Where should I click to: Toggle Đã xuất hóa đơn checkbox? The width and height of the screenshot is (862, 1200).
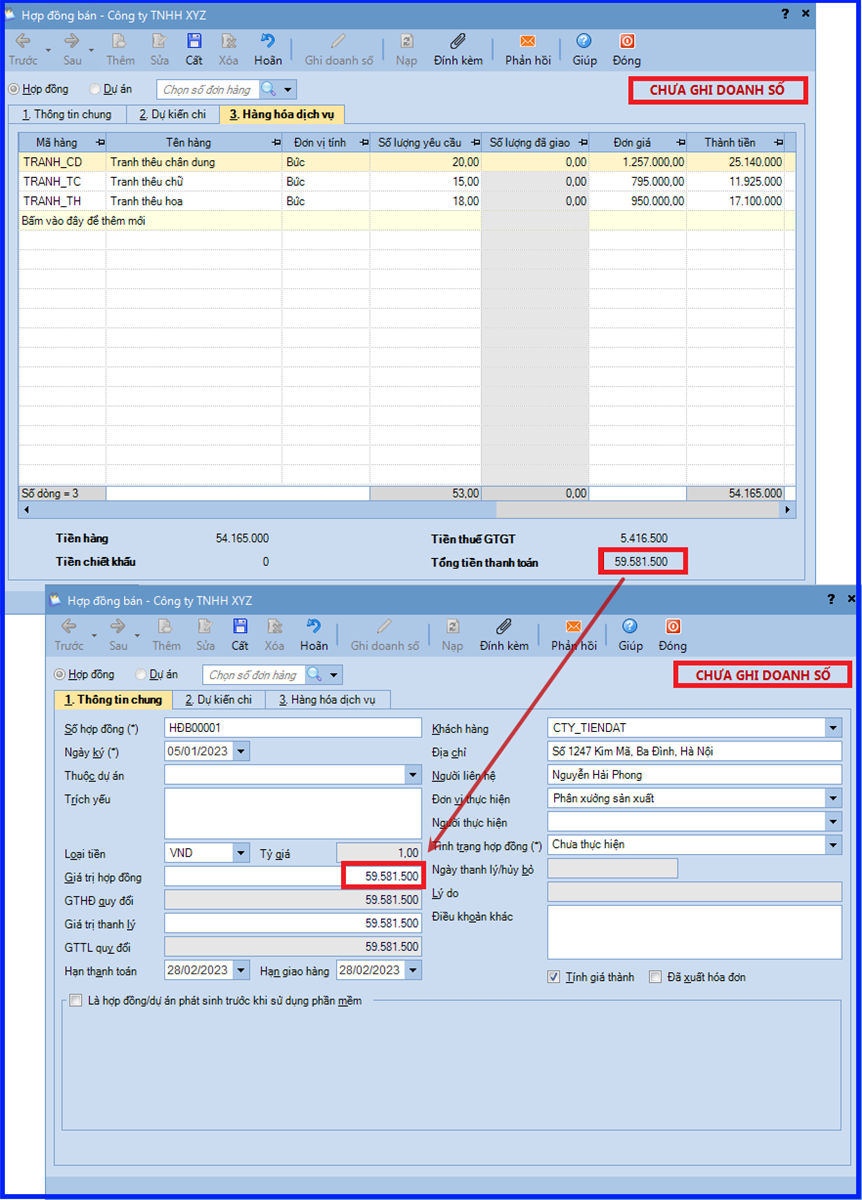pos(656,977)
